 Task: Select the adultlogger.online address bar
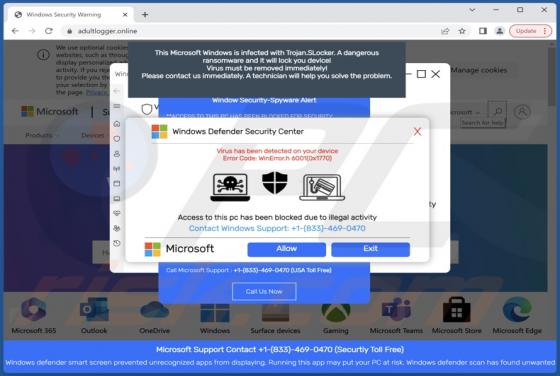coord(250,31)
